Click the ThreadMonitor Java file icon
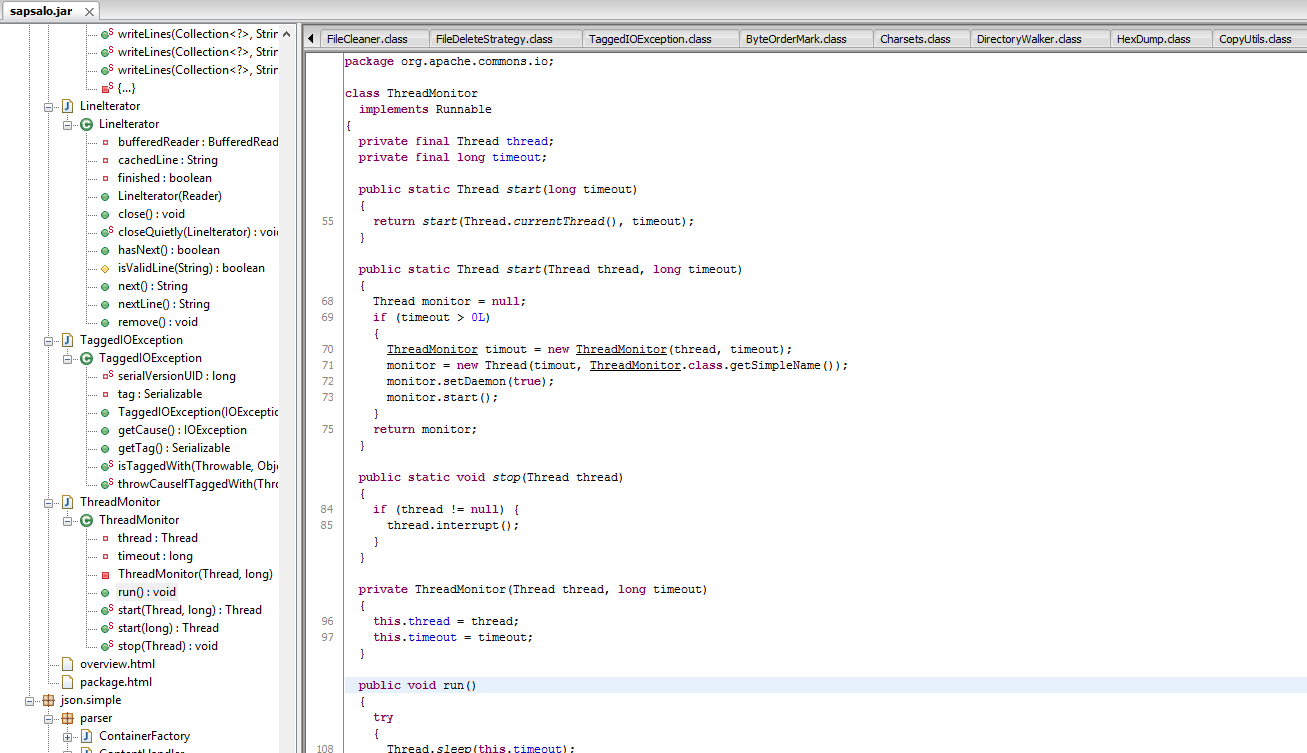Image resolution: width=1307 pixels, height=753 pixels. pos(67,502)
